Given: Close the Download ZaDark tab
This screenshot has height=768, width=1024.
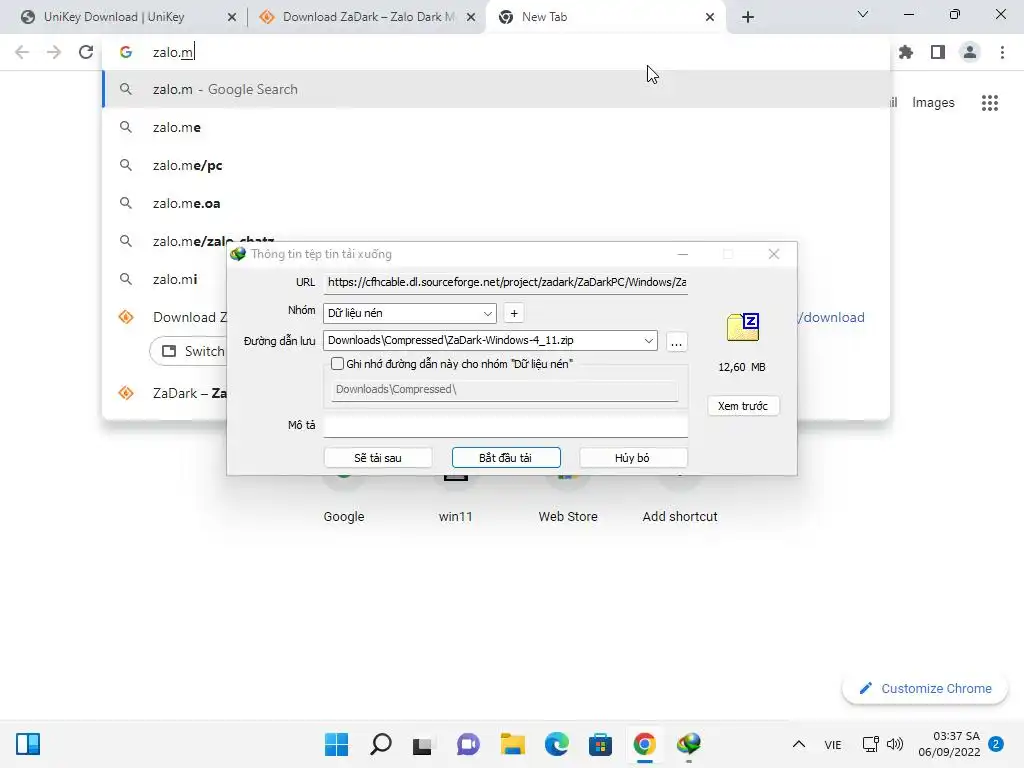Looking at the screenshot, I should coord(471,17).
